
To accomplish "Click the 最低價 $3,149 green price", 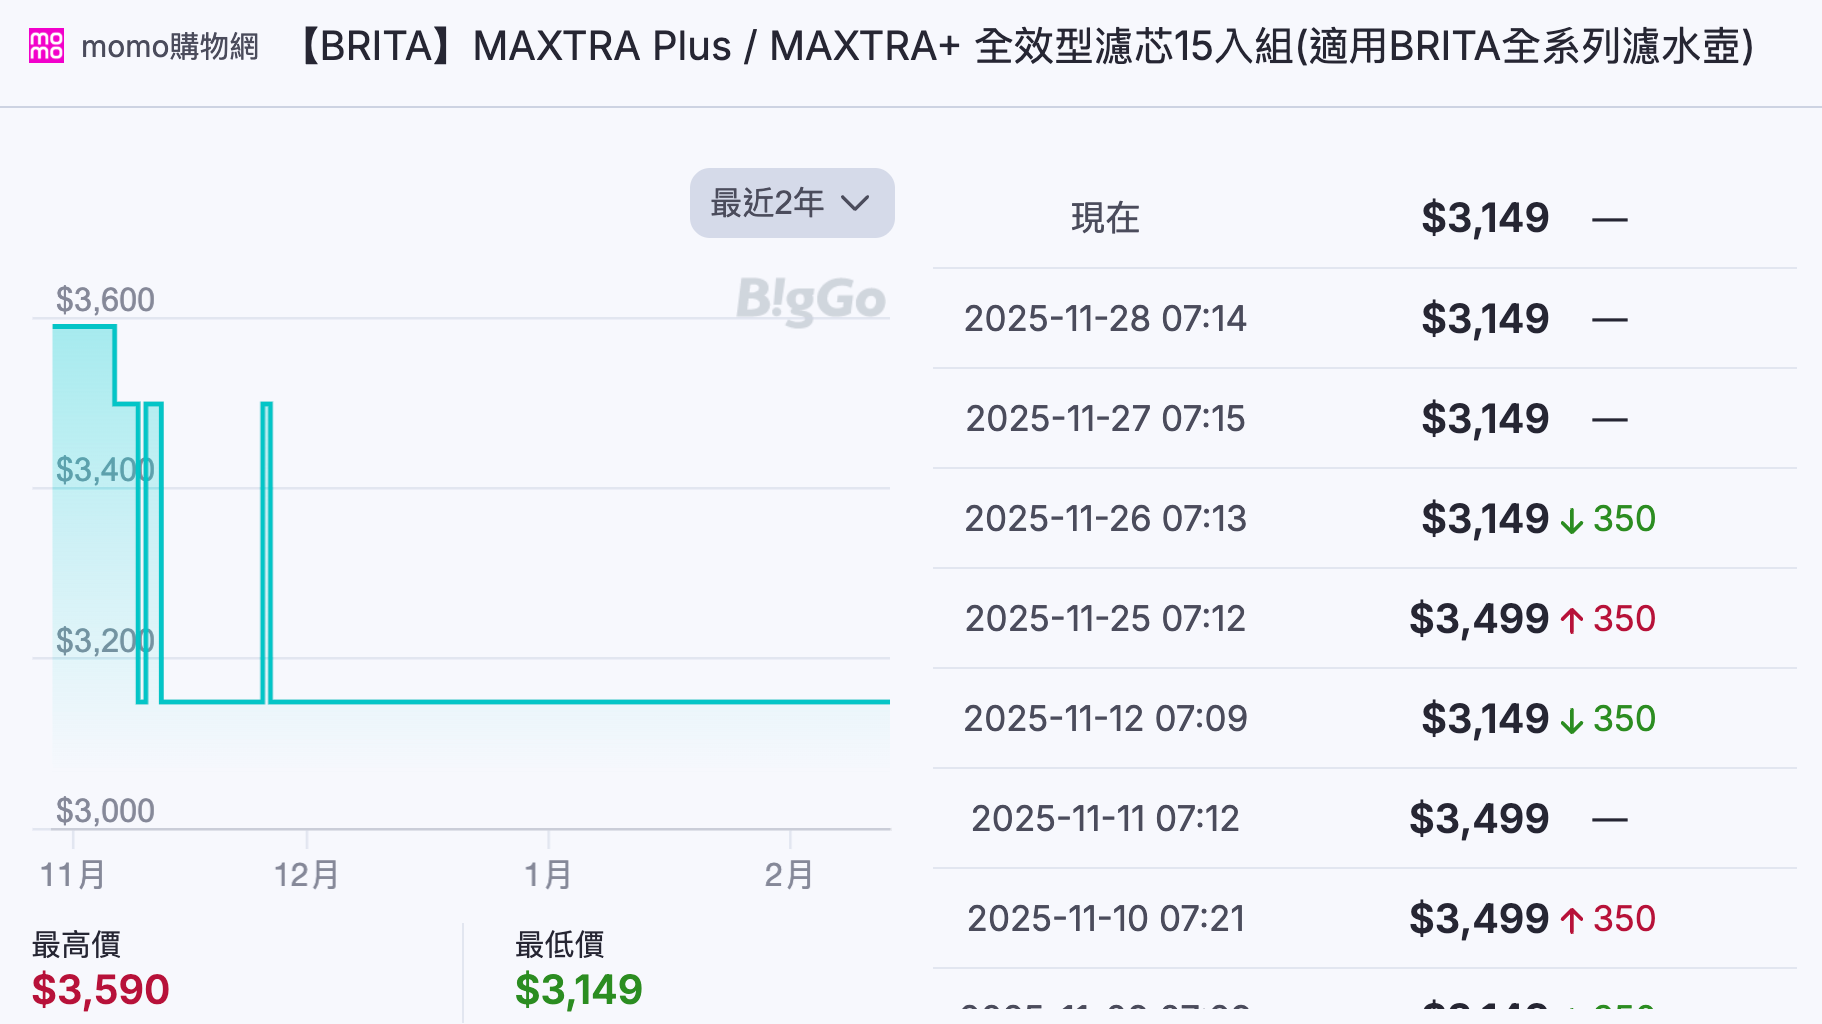I will 578,988.
